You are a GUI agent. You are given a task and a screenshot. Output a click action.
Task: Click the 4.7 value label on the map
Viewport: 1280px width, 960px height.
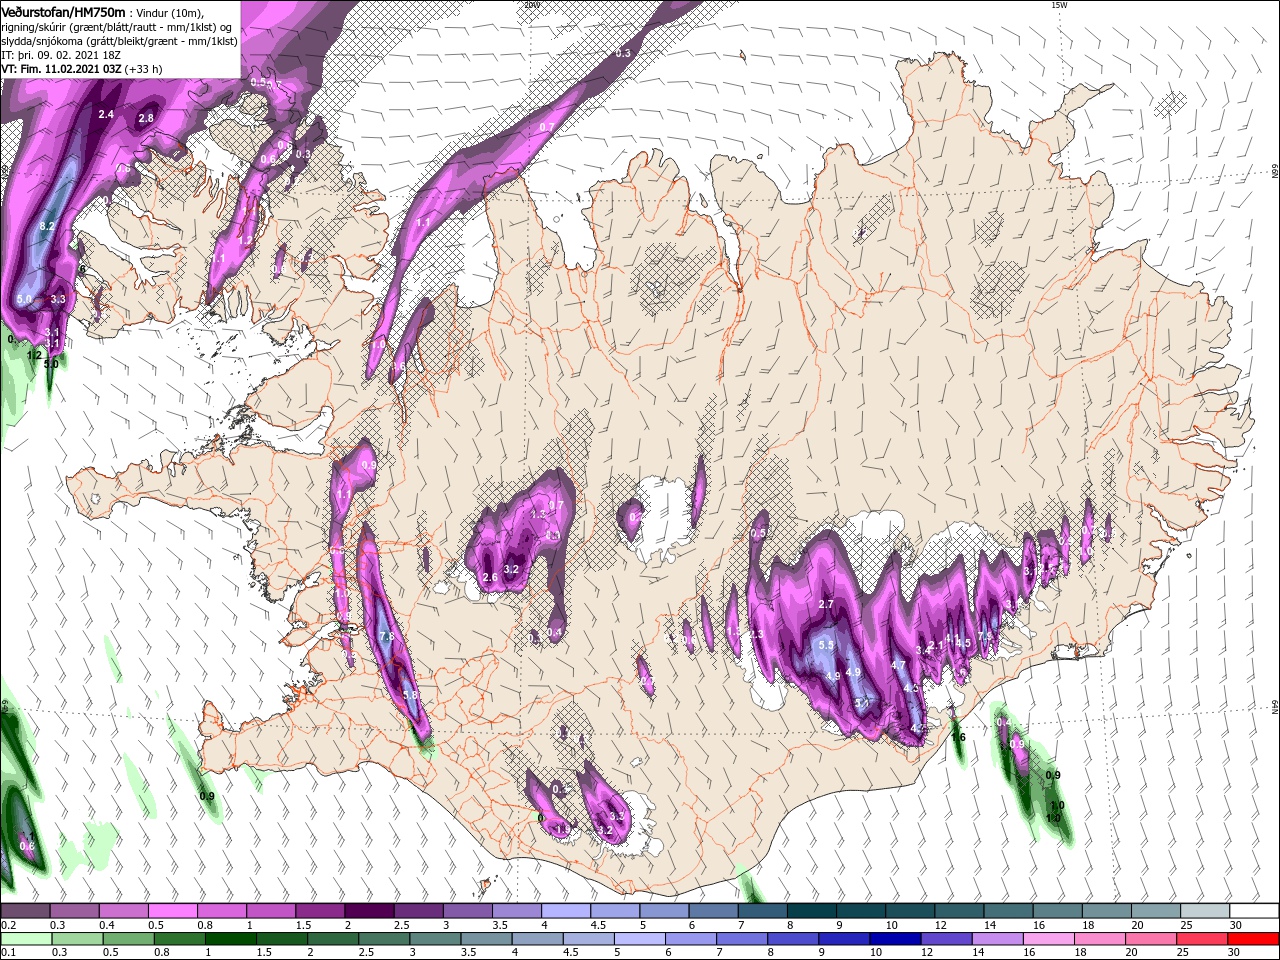click(x=898, y=665)
